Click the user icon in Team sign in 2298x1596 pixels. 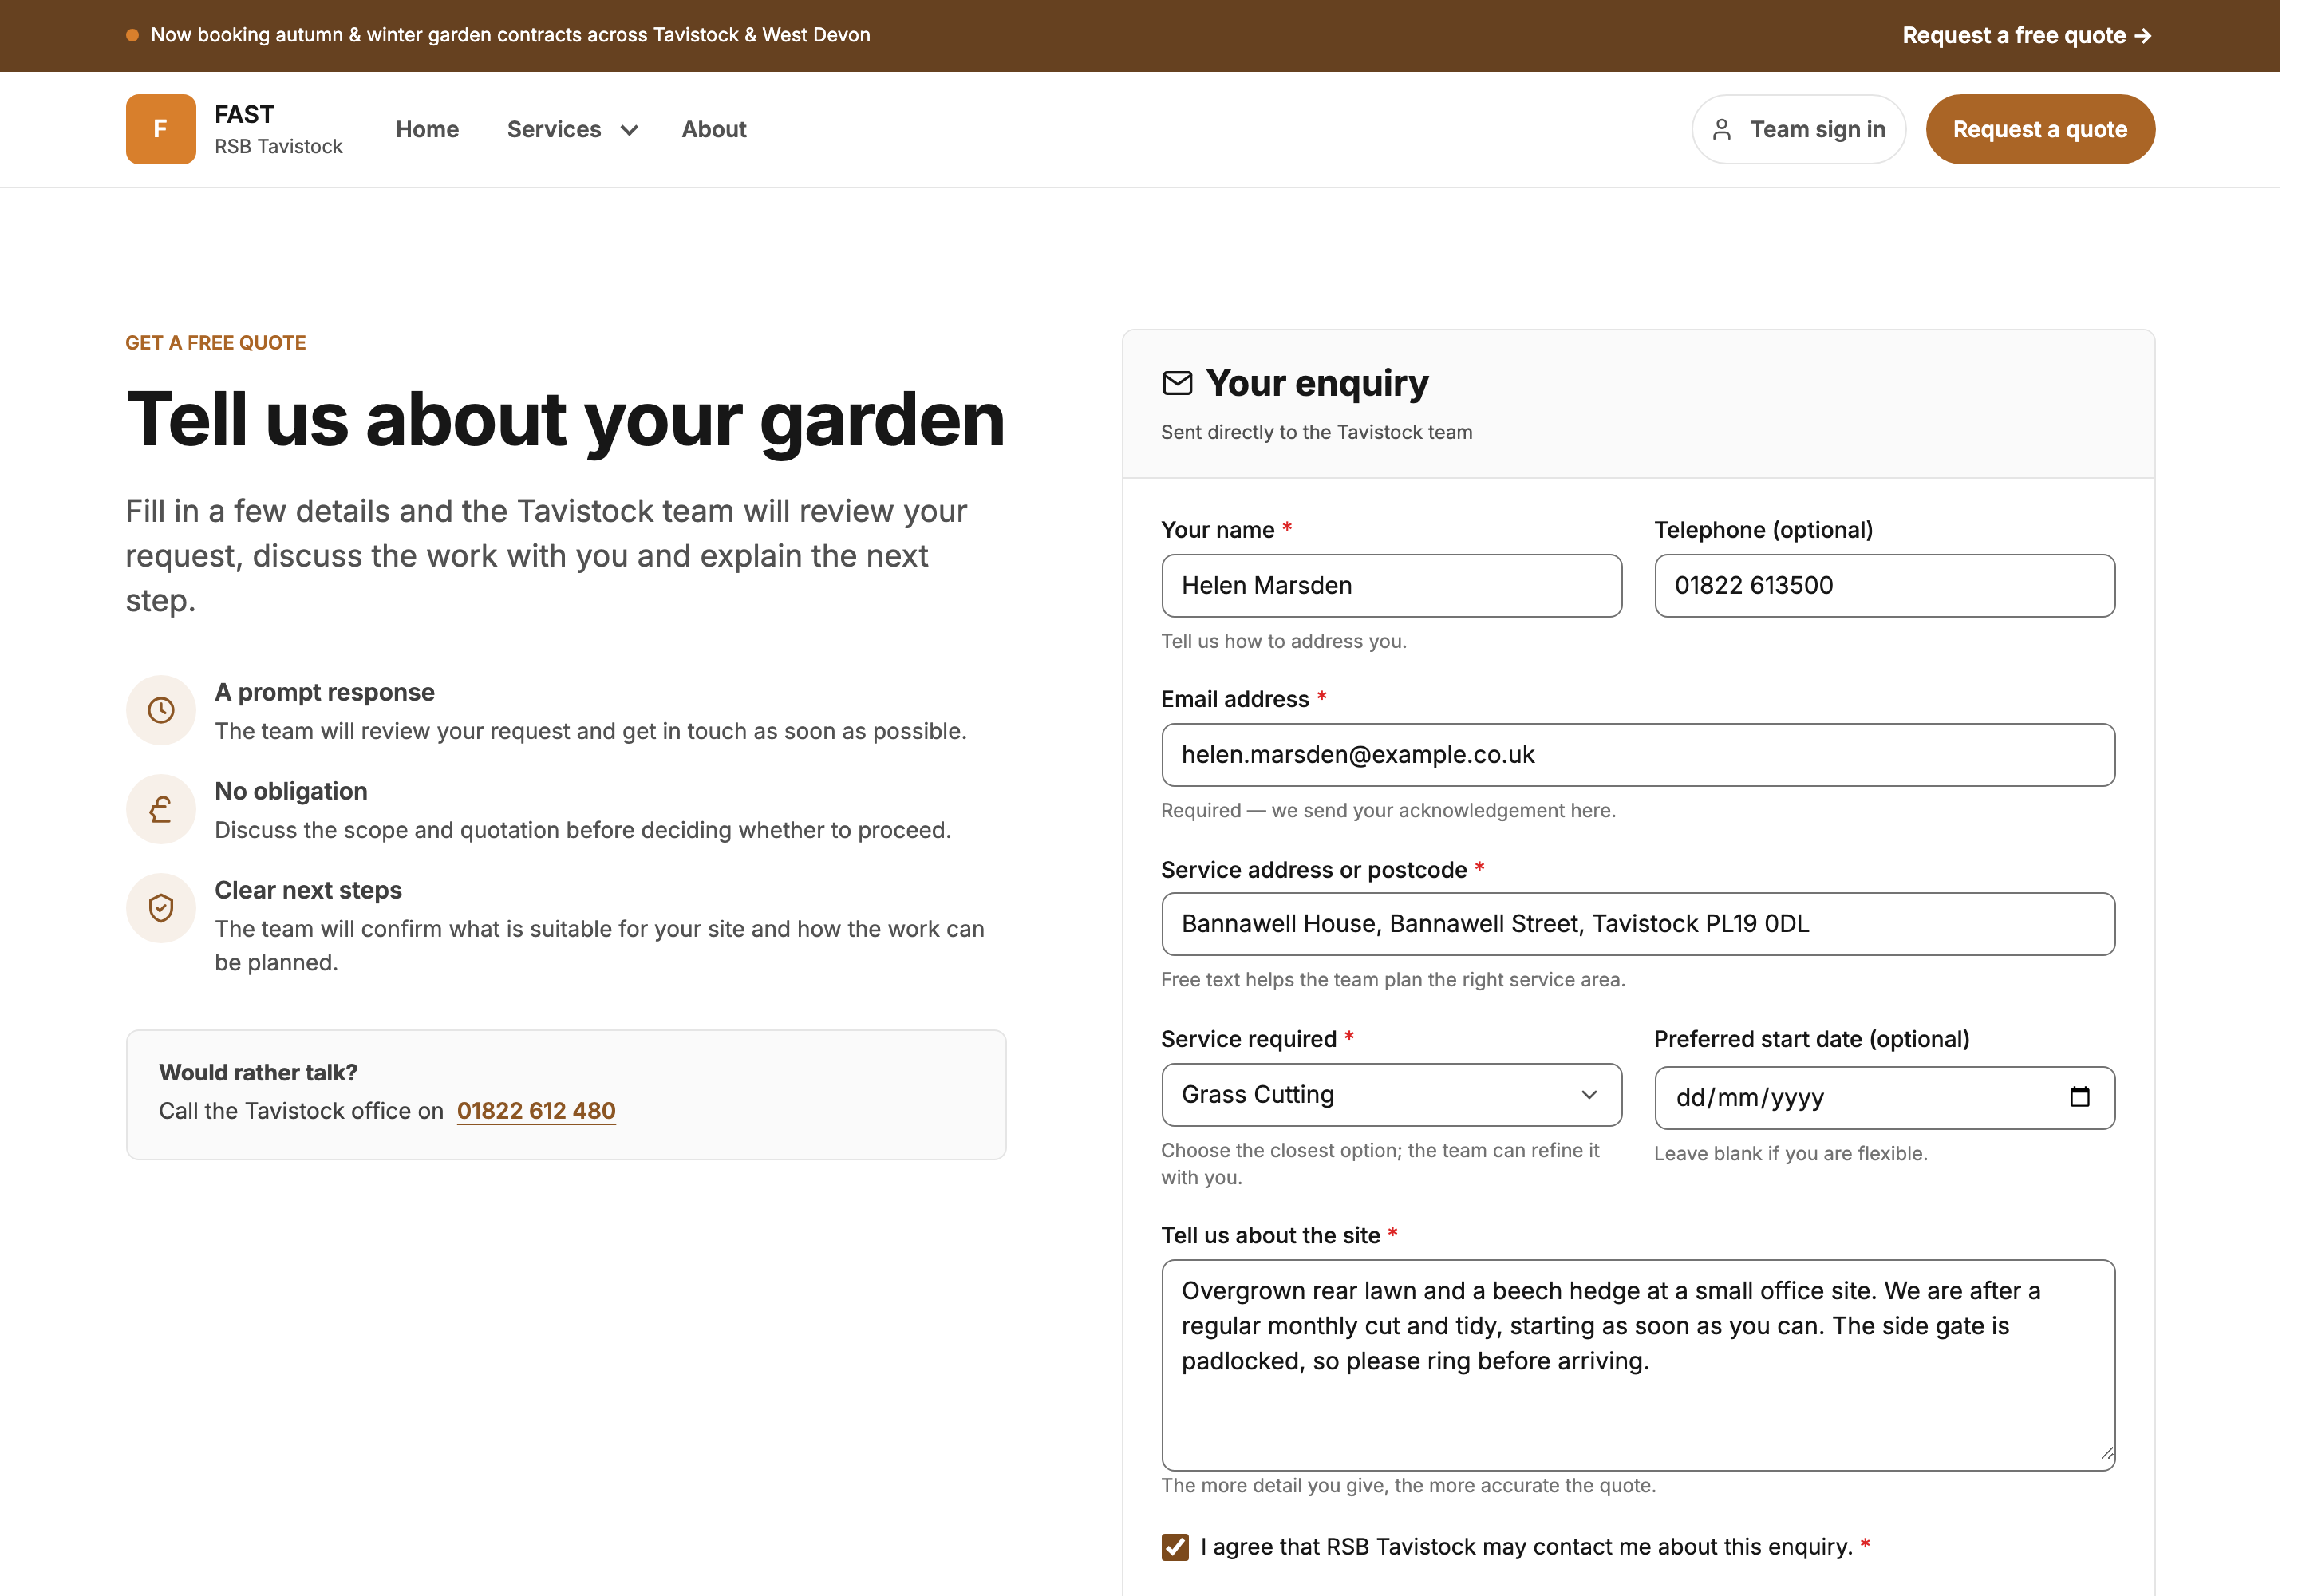1721,130
